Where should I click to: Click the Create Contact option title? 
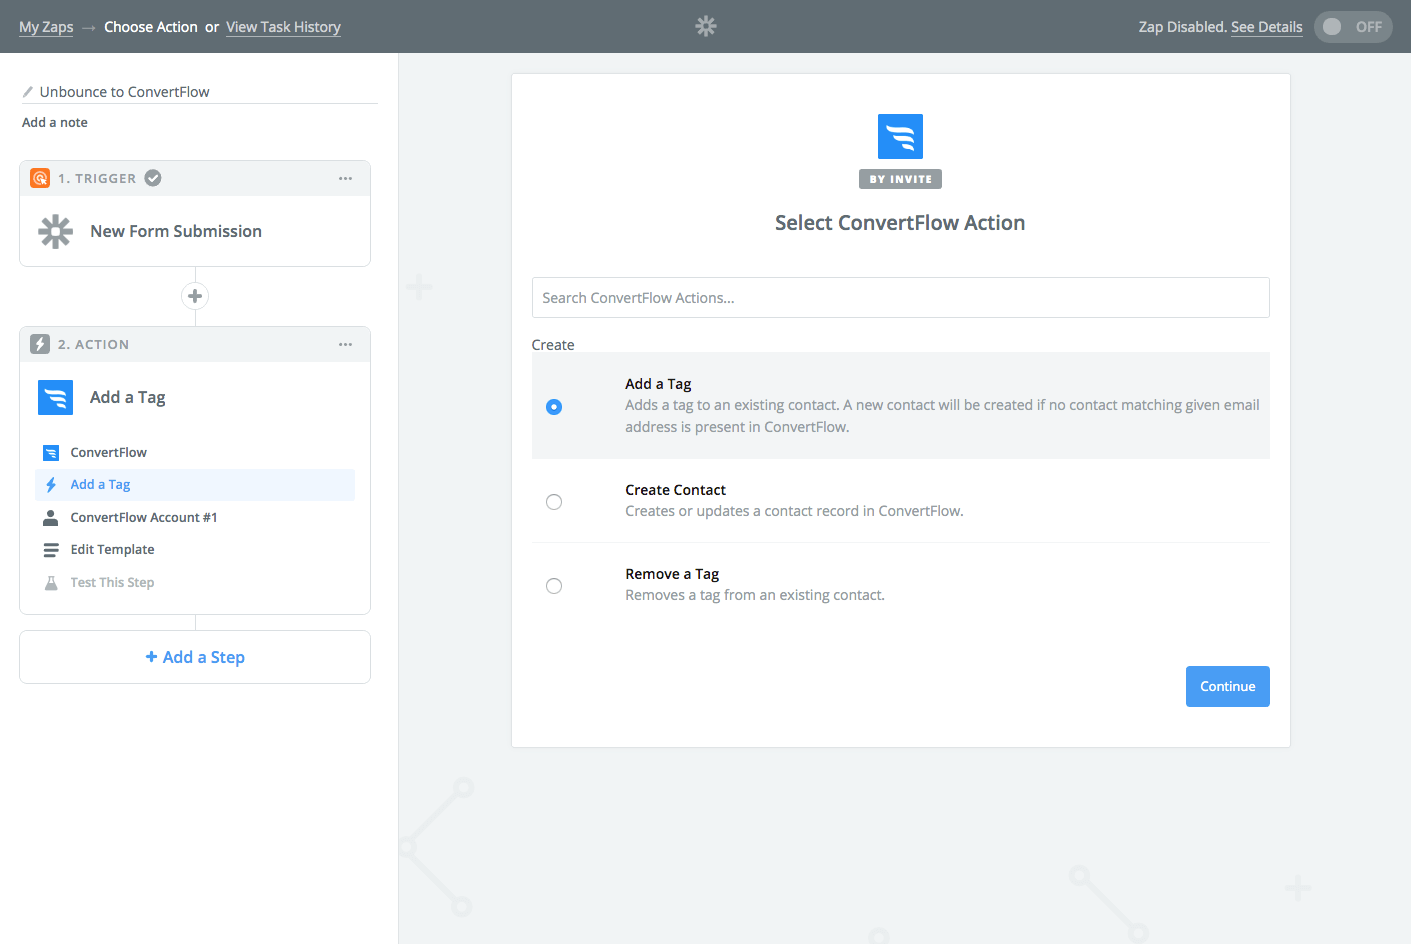click(x=675, y=490)
